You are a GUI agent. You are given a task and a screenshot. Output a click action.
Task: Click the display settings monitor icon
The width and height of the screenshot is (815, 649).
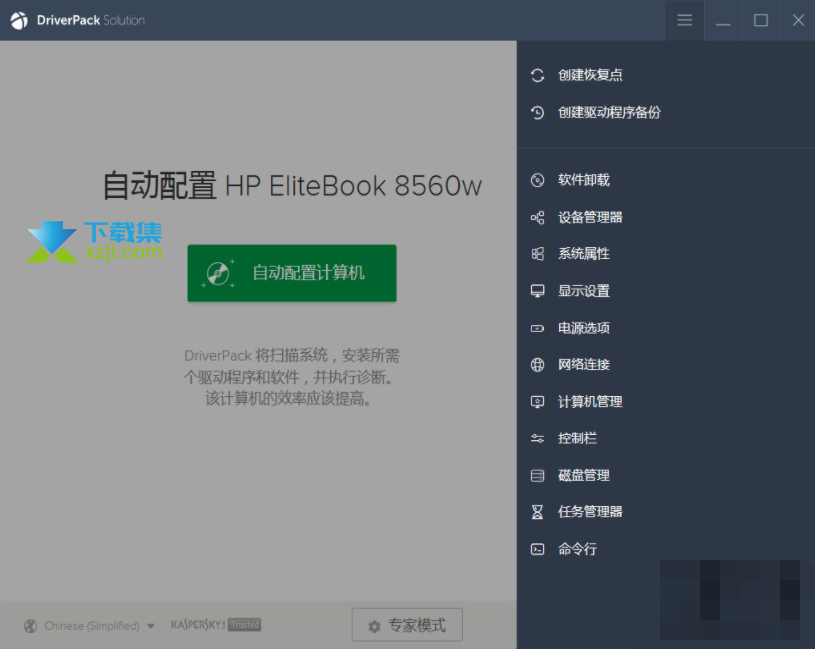(537, 291)
